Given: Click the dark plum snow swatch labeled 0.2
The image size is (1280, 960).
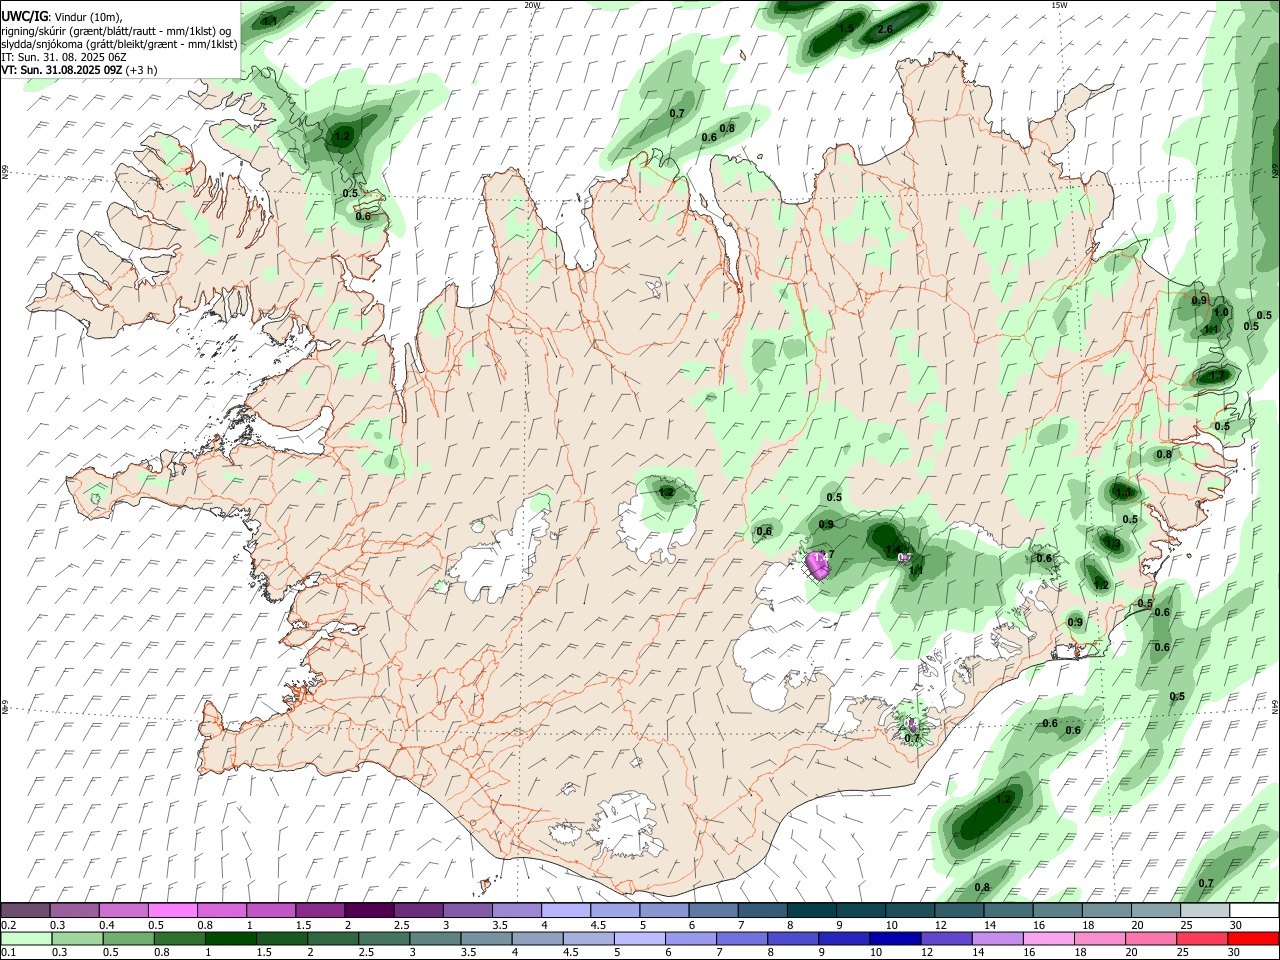Looking at the screenshot, I should [x=25, y=911].
